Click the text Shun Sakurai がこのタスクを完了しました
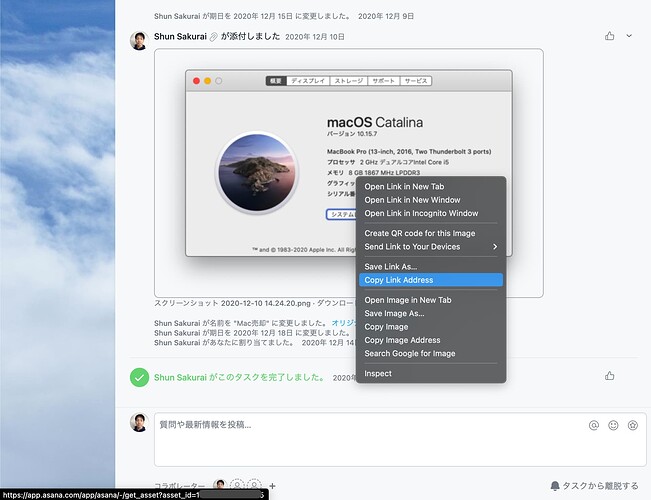Viewport: 651px width, 500px height. point(240,377)
